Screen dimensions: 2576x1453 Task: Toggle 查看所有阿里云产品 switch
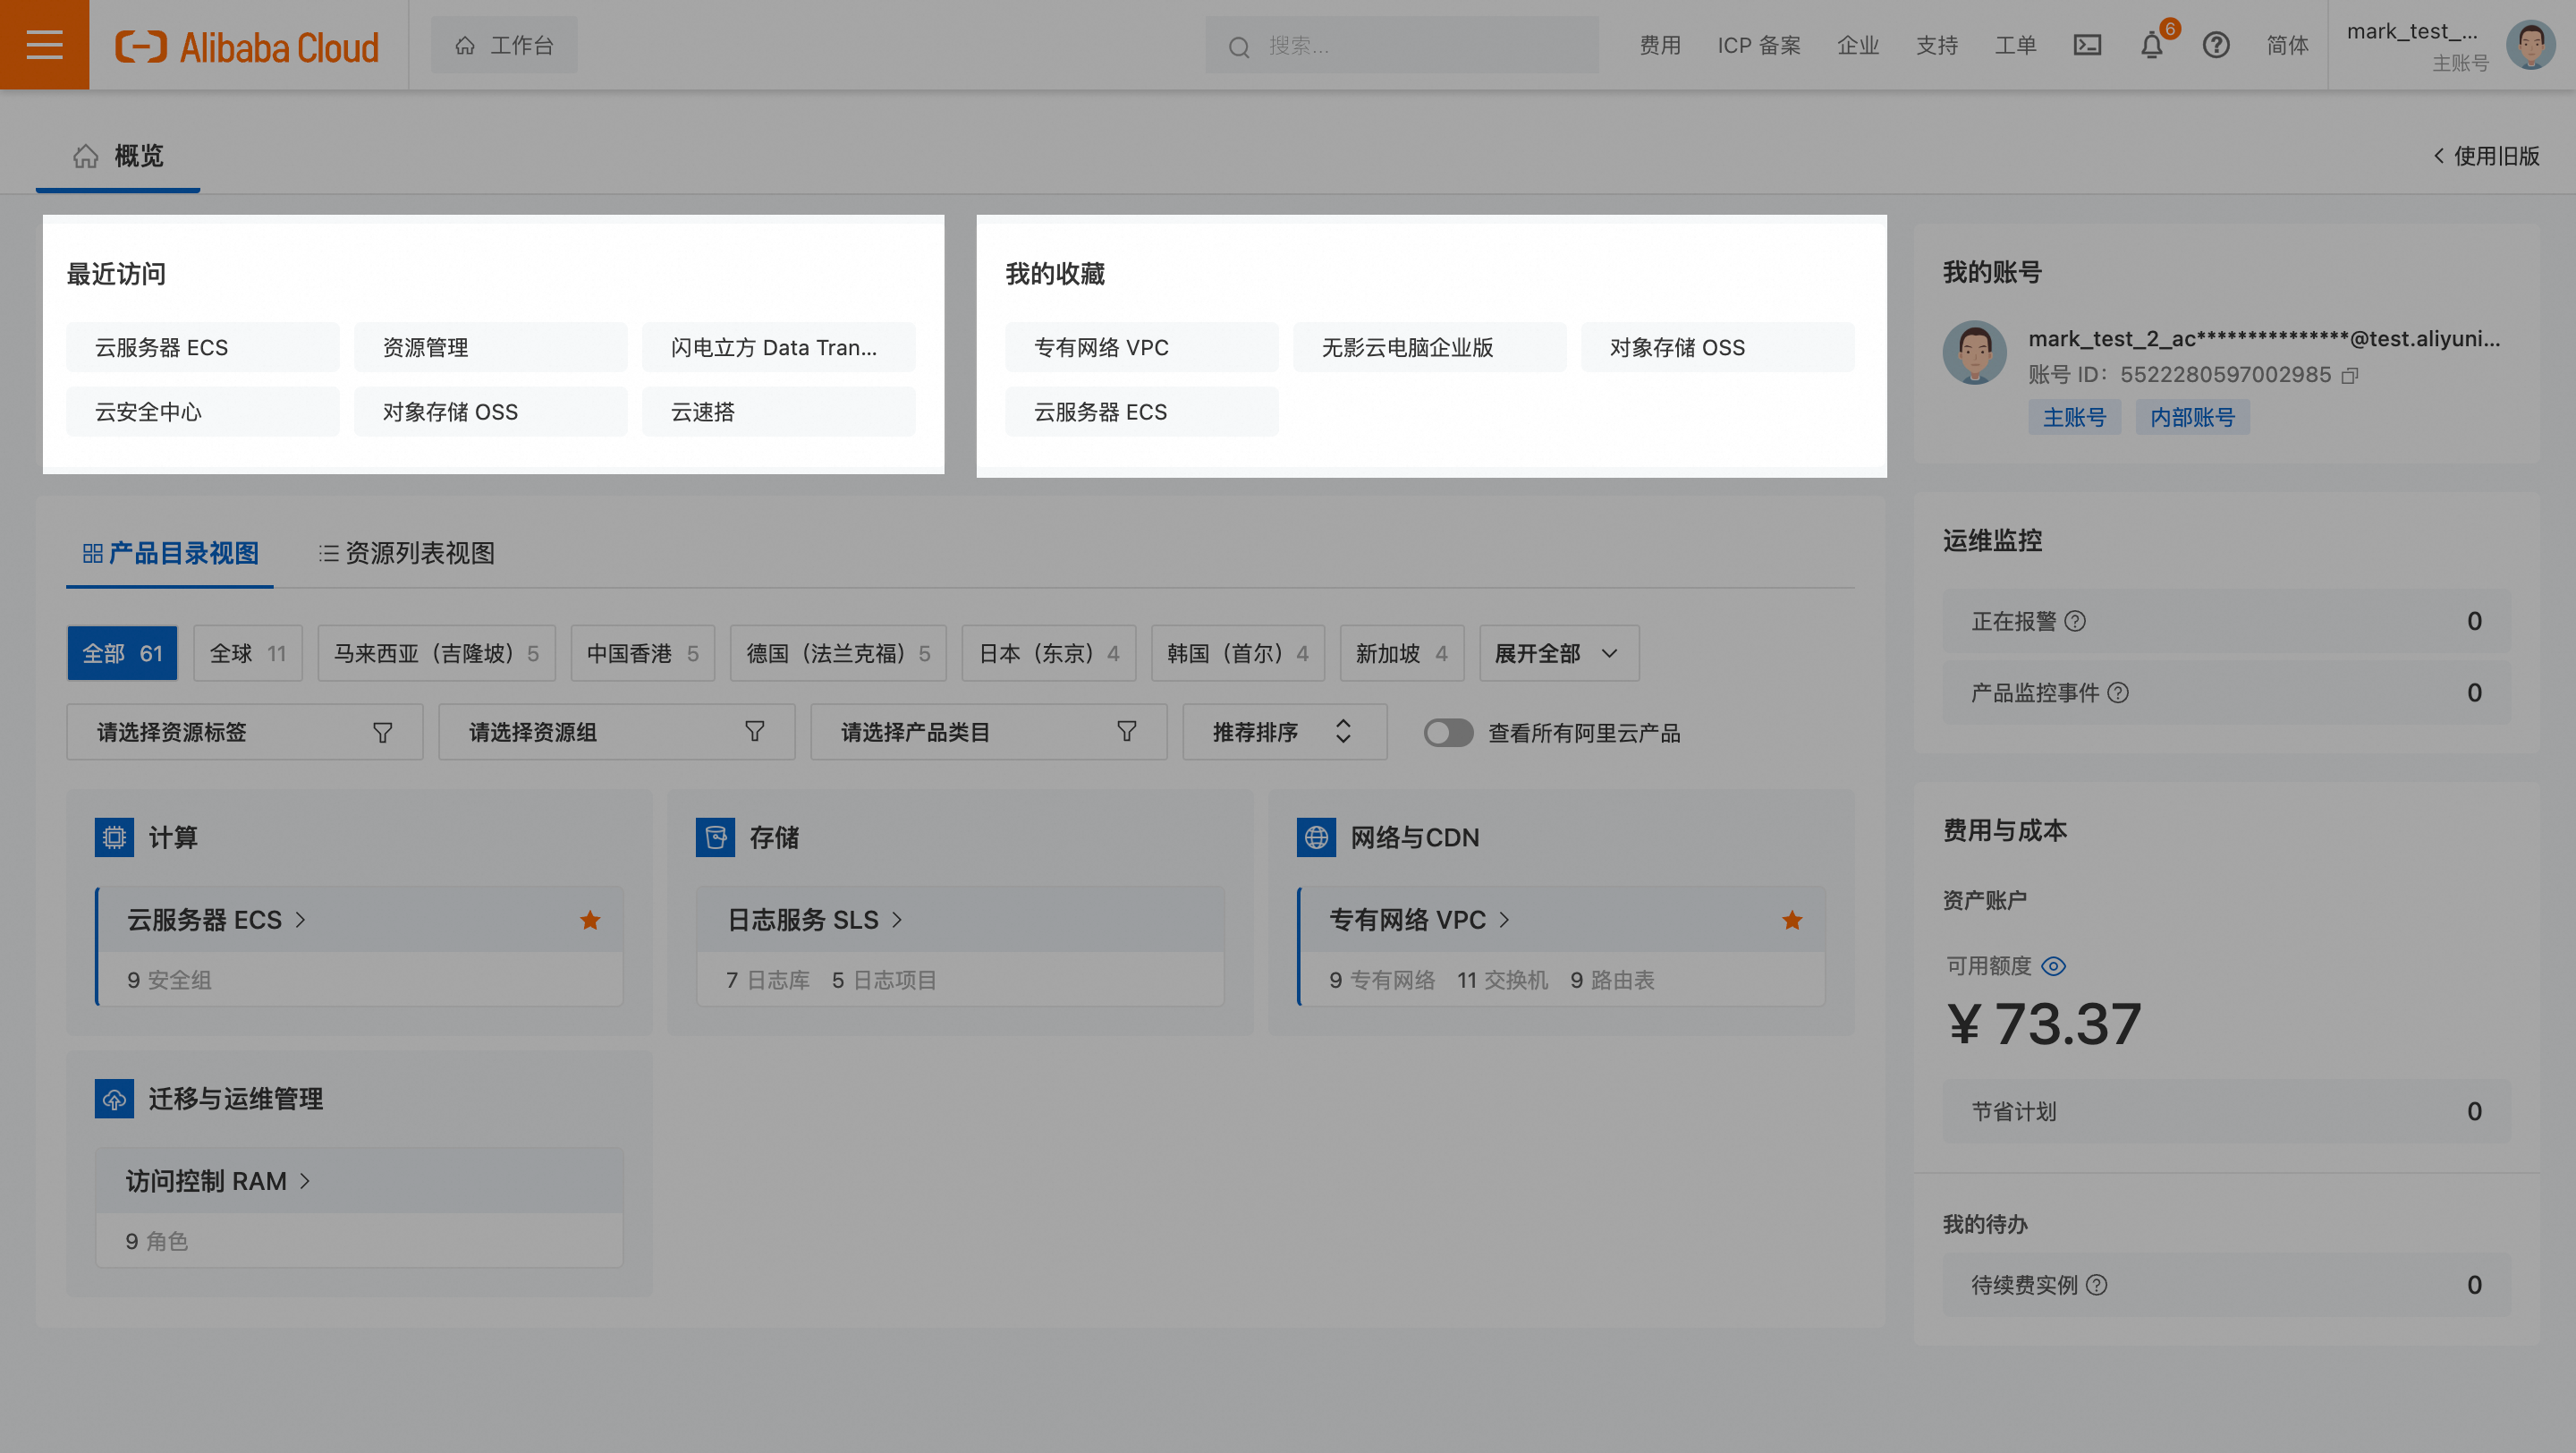click(x=1448, y=733)
